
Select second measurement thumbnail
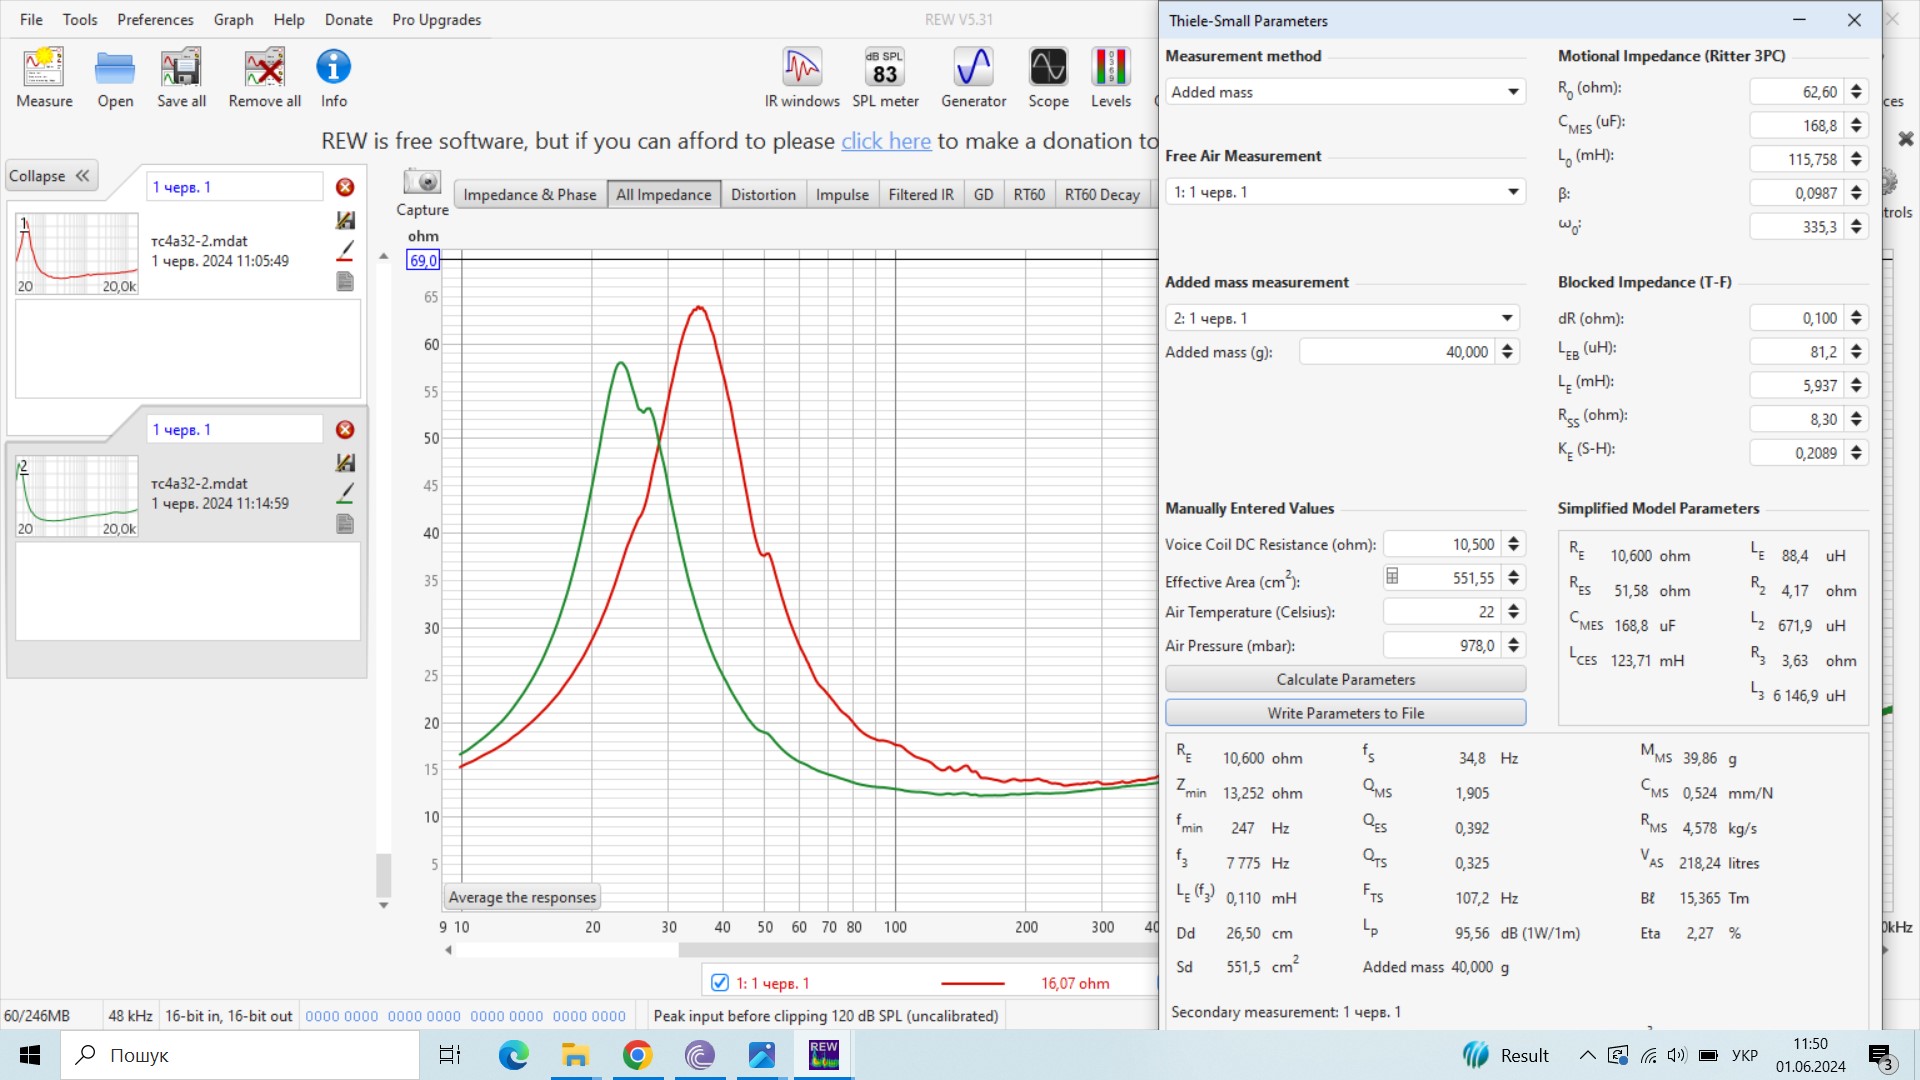(77, 496)
